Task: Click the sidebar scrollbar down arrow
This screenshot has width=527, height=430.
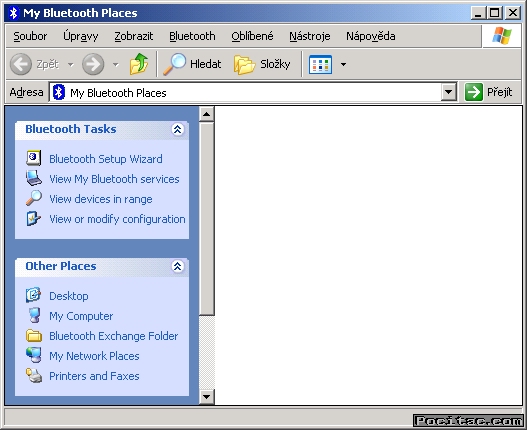Action: point(206,397)
